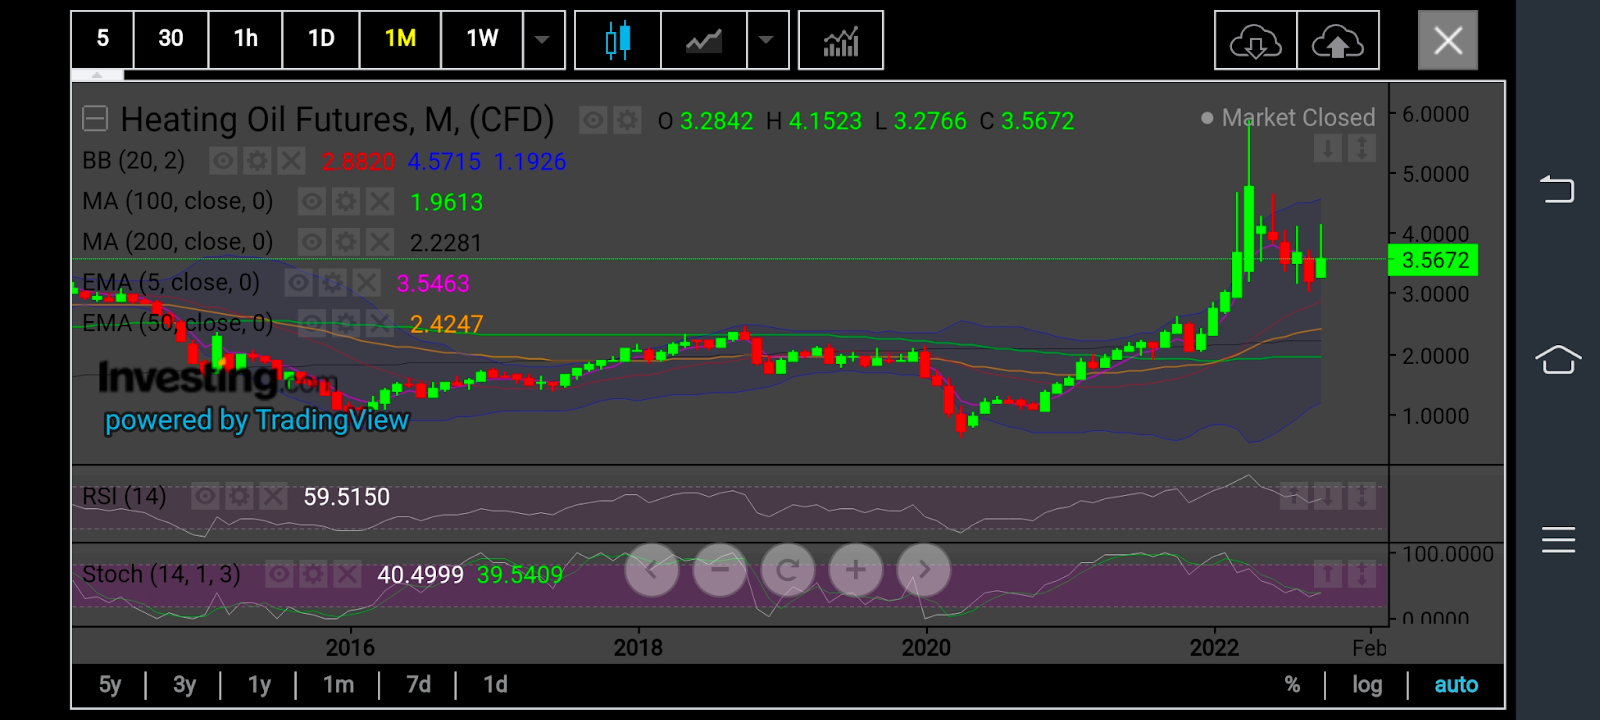Switch to line chart style icon
1600x720 pixels.
[x=704, y=40]
